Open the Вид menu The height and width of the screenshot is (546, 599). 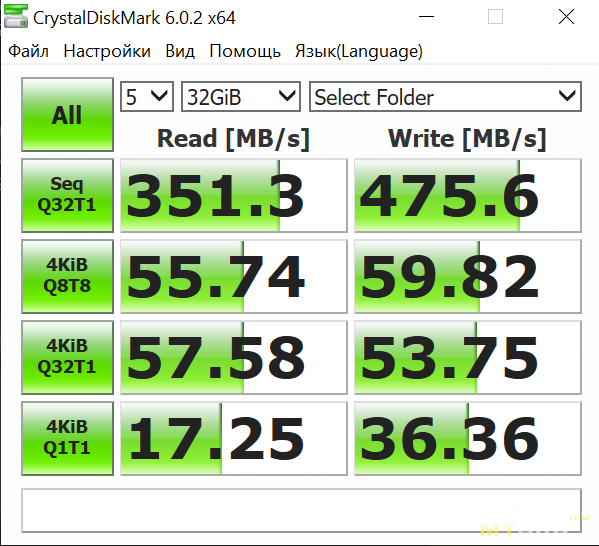point(180,51)
